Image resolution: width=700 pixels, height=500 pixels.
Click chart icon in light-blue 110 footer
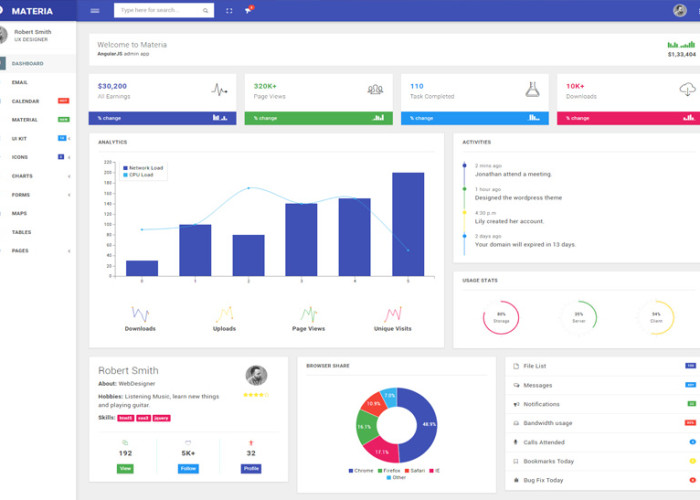tap(534, 118)
